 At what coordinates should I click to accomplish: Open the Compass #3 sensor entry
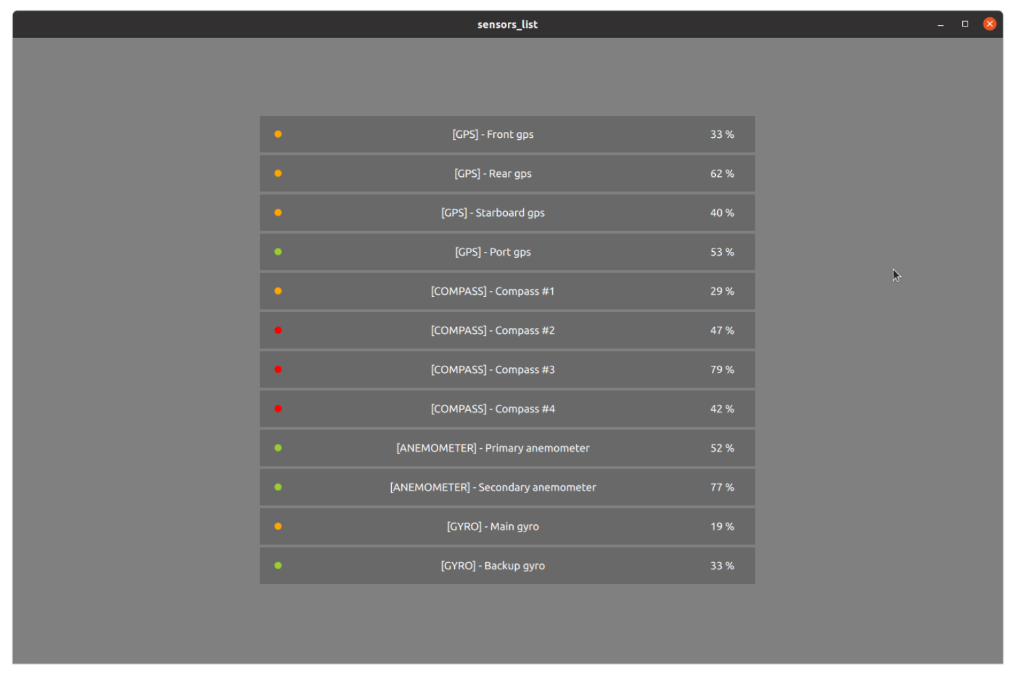tap(493, 370)
